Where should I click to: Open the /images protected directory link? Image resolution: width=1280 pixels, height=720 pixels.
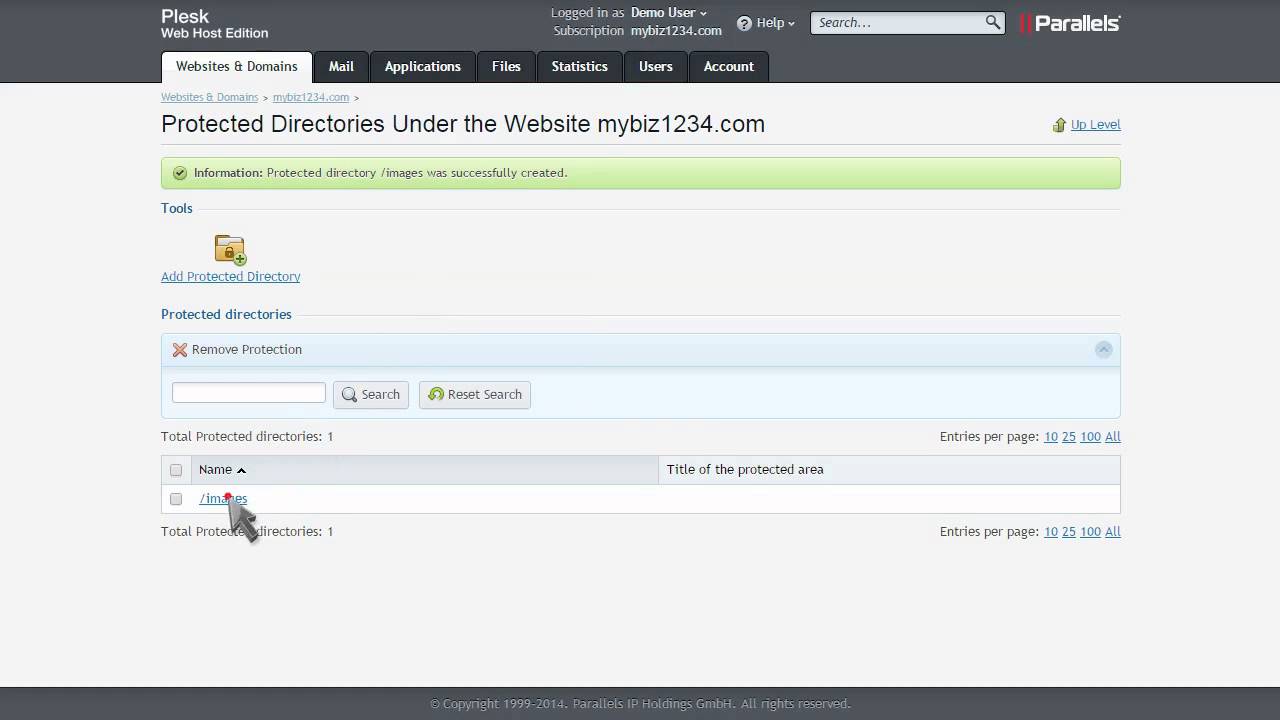tap(223, 499)
